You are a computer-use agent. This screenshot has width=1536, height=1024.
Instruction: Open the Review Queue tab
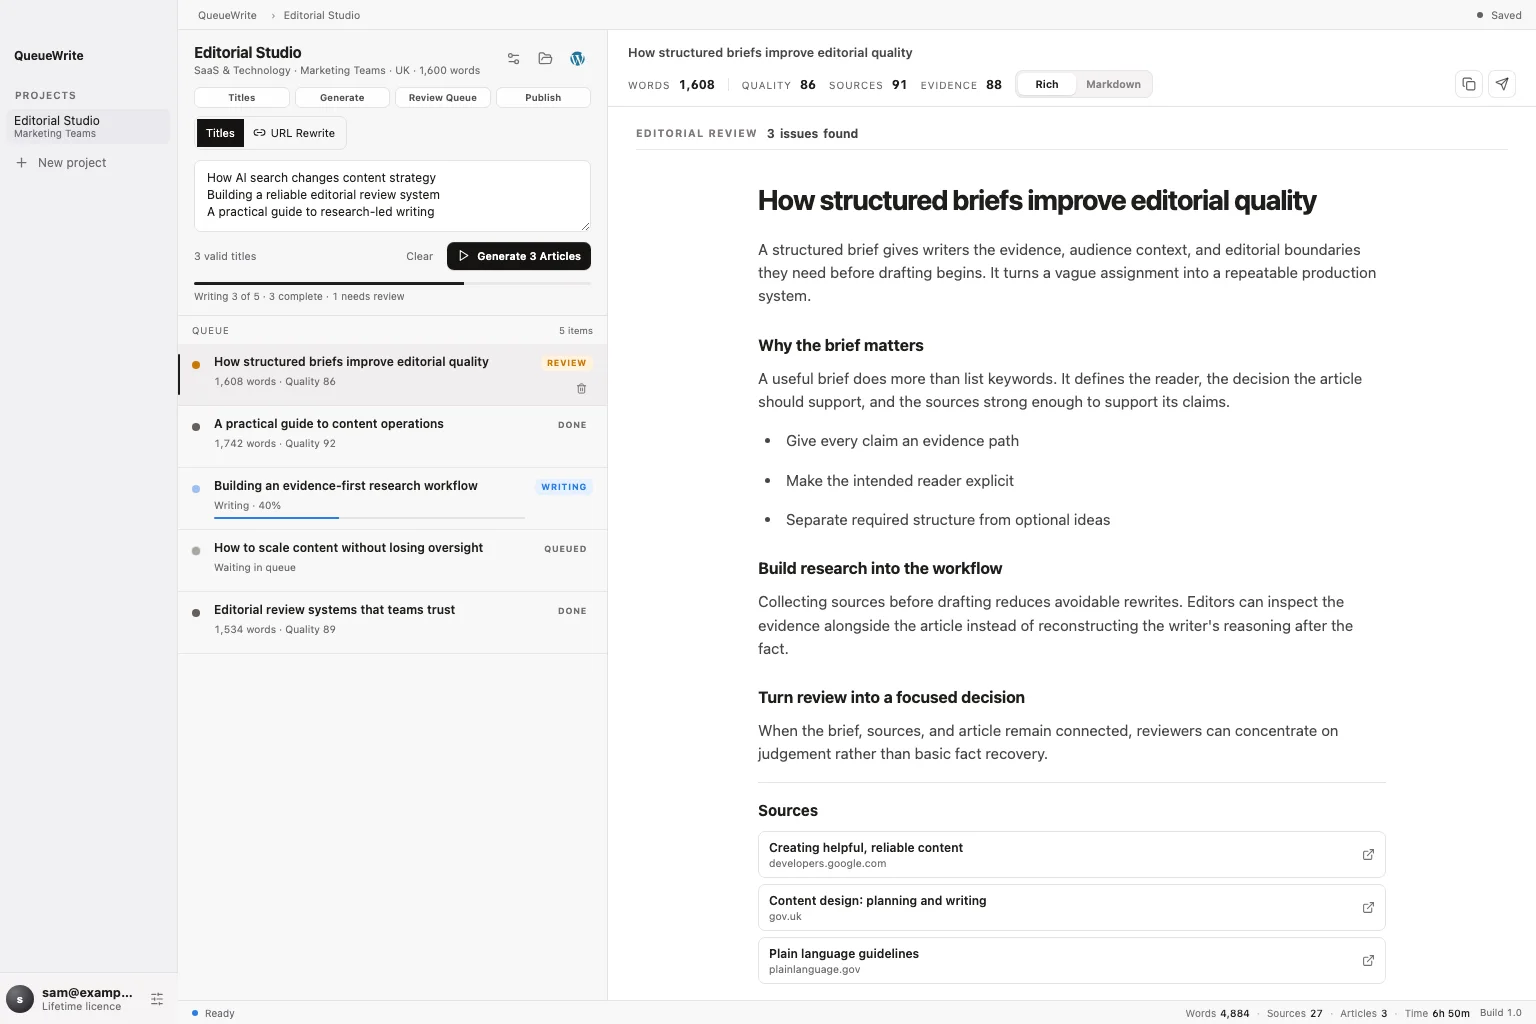[443, 97]
